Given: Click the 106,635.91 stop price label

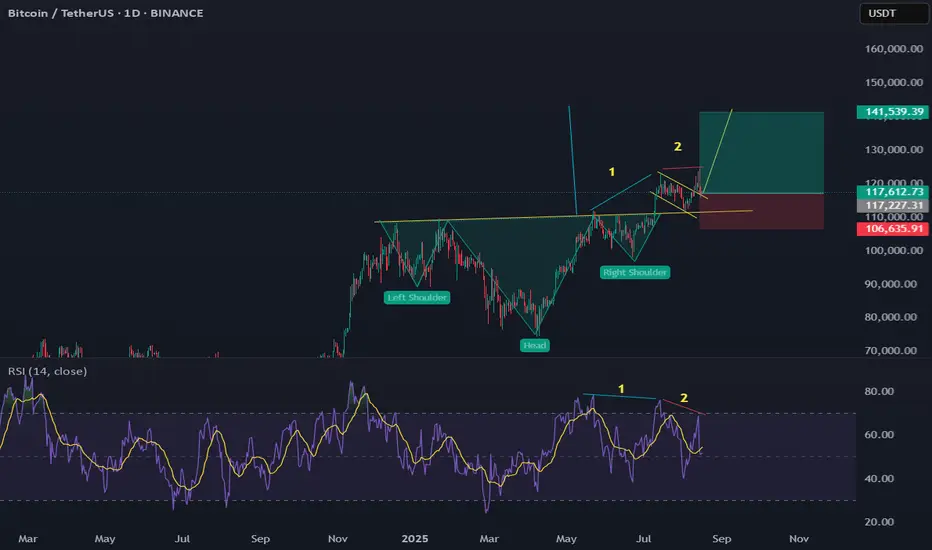Looking at the screenshot, I should coord(893,228).
